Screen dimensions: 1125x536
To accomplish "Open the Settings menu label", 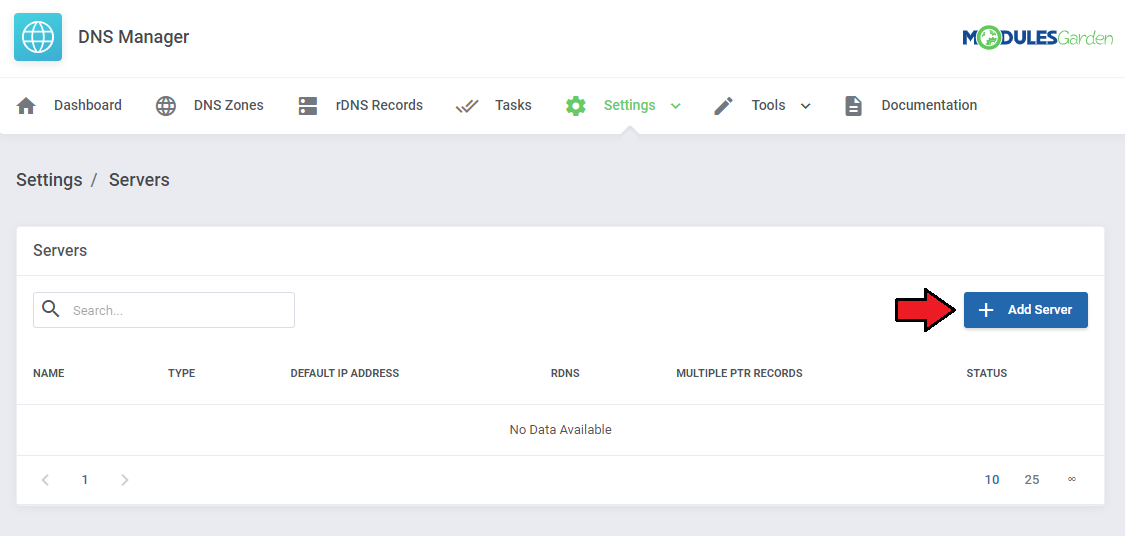I will coord(629,105).
